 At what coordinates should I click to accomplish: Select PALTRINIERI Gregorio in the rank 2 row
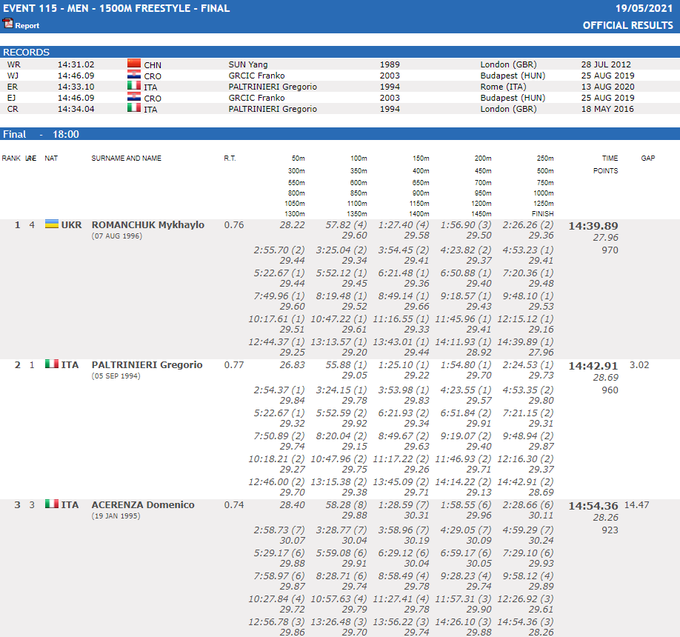point(146,365)
